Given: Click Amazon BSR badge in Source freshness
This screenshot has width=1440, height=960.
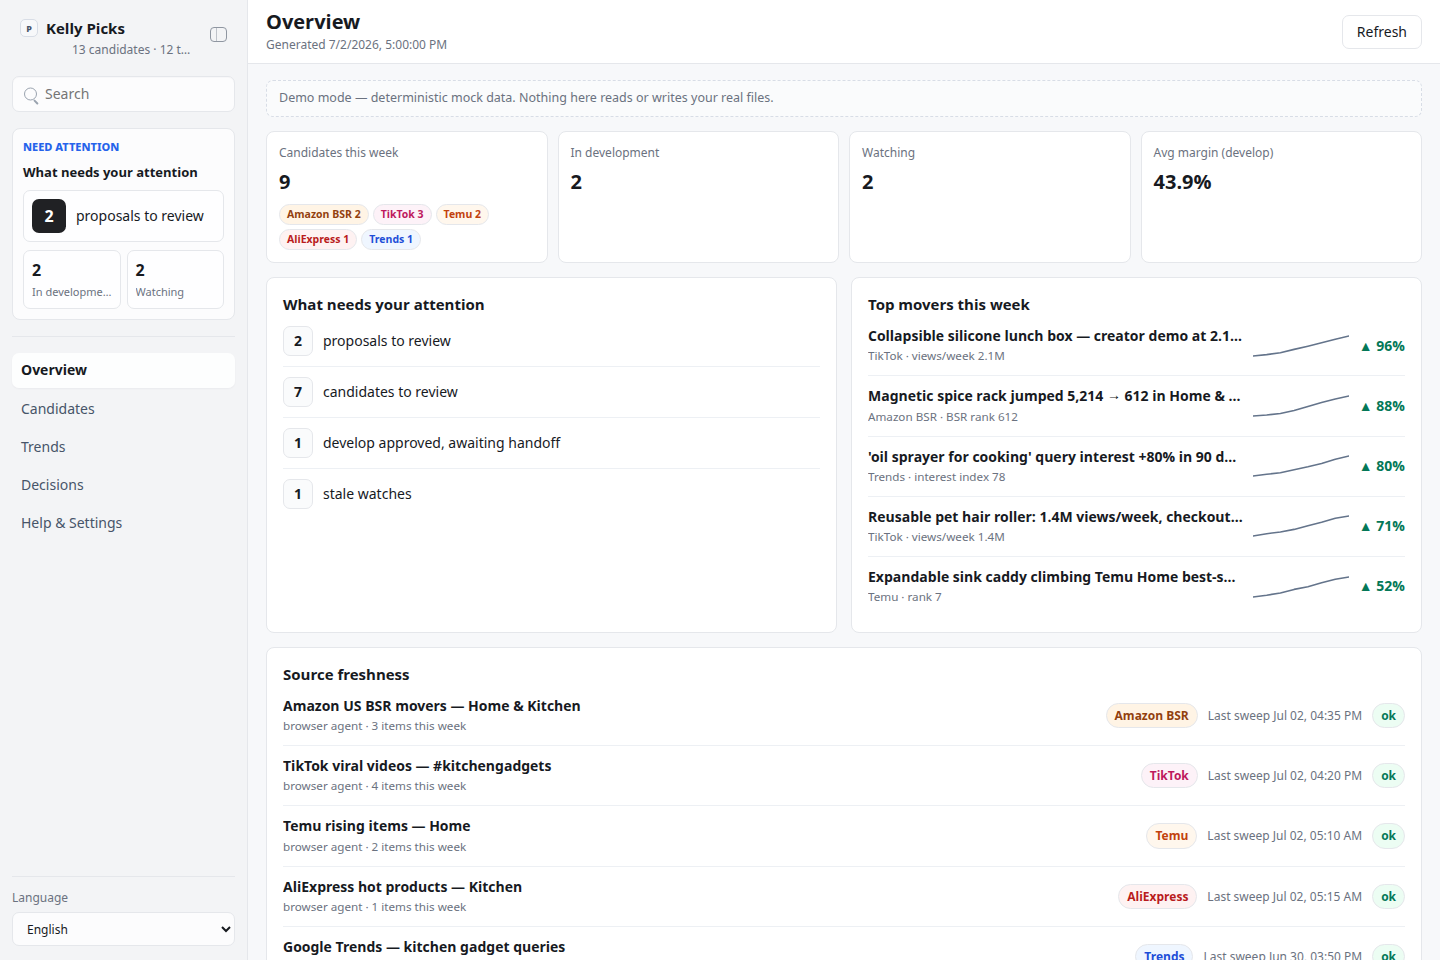Looking at the screenshot, I should pyautogui.click(x=1151, y=716).
